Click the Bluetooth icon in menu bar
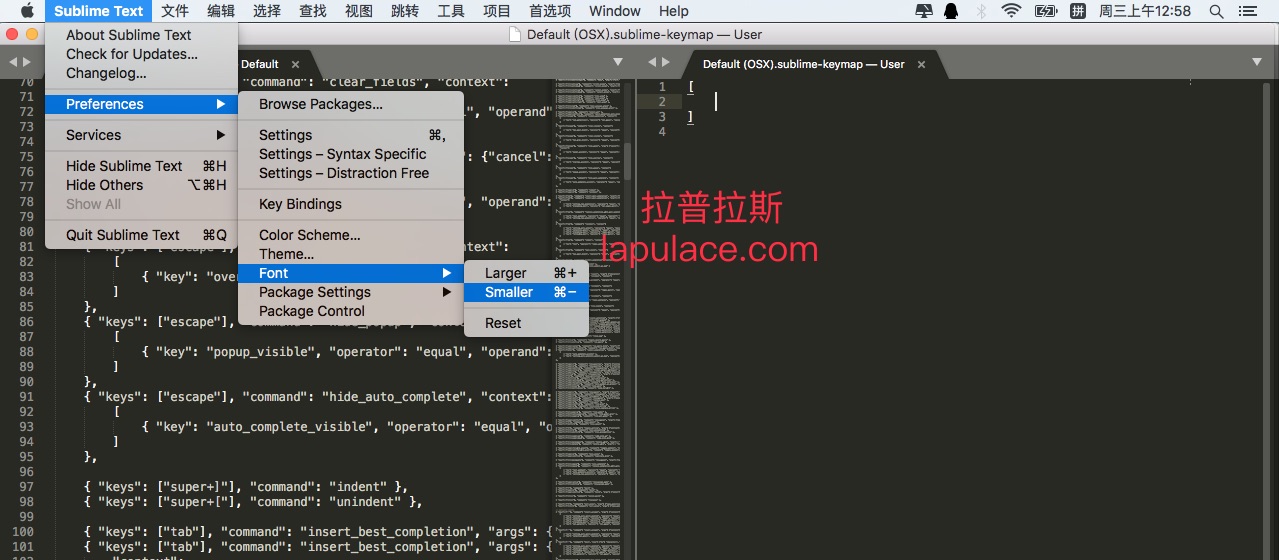 (x=981, y=11)
